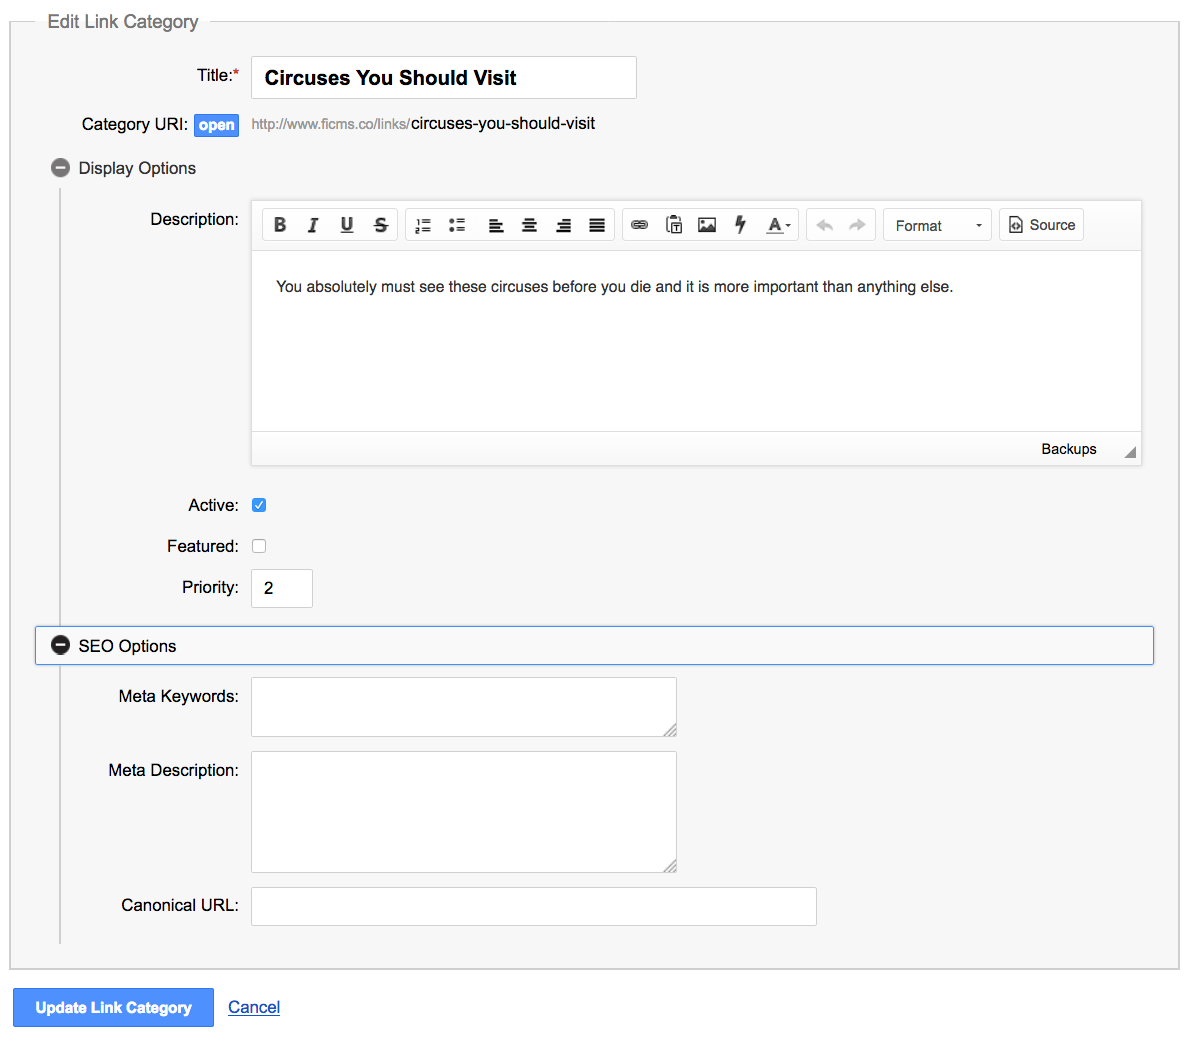
Task: Enable the Featured checkbox
Action: pos(259,546)
